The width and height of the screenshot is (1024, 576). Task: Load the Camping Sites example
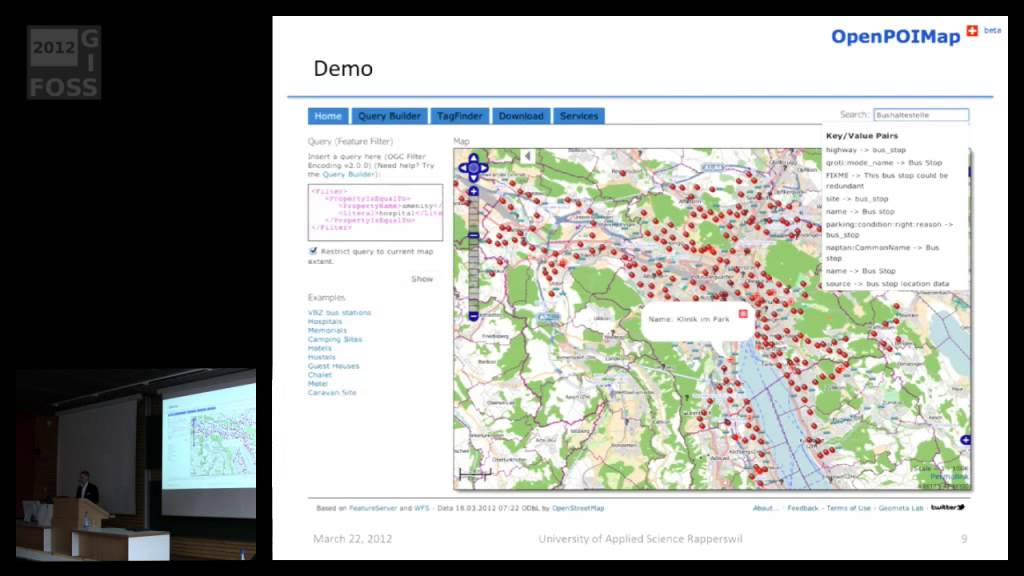point(335,340)
